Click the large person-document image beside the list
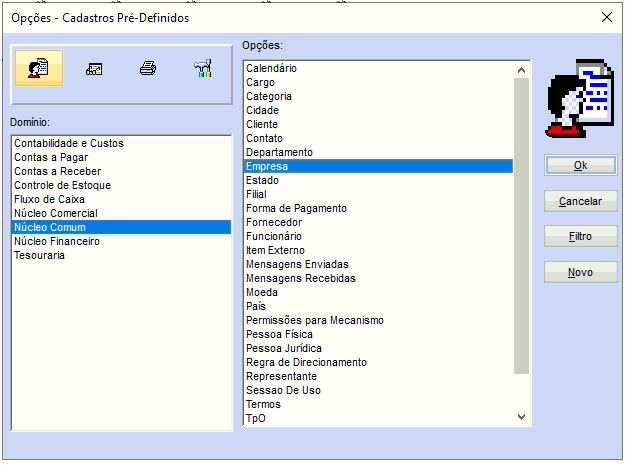The width and height of the screenshot is (626, 465). [580, 99]
